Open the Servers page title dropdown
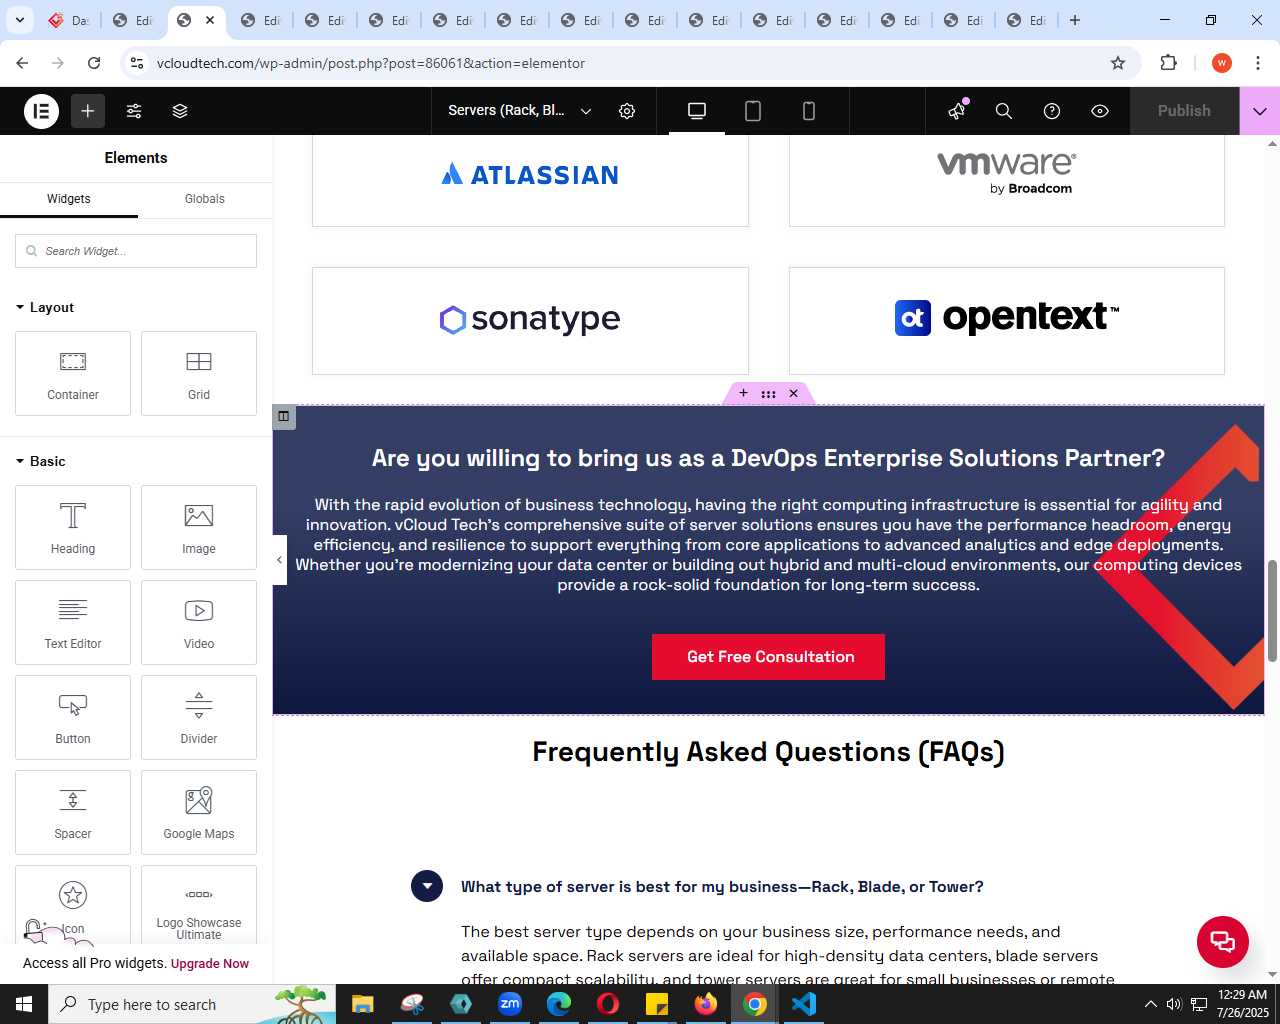 point(520,111)
